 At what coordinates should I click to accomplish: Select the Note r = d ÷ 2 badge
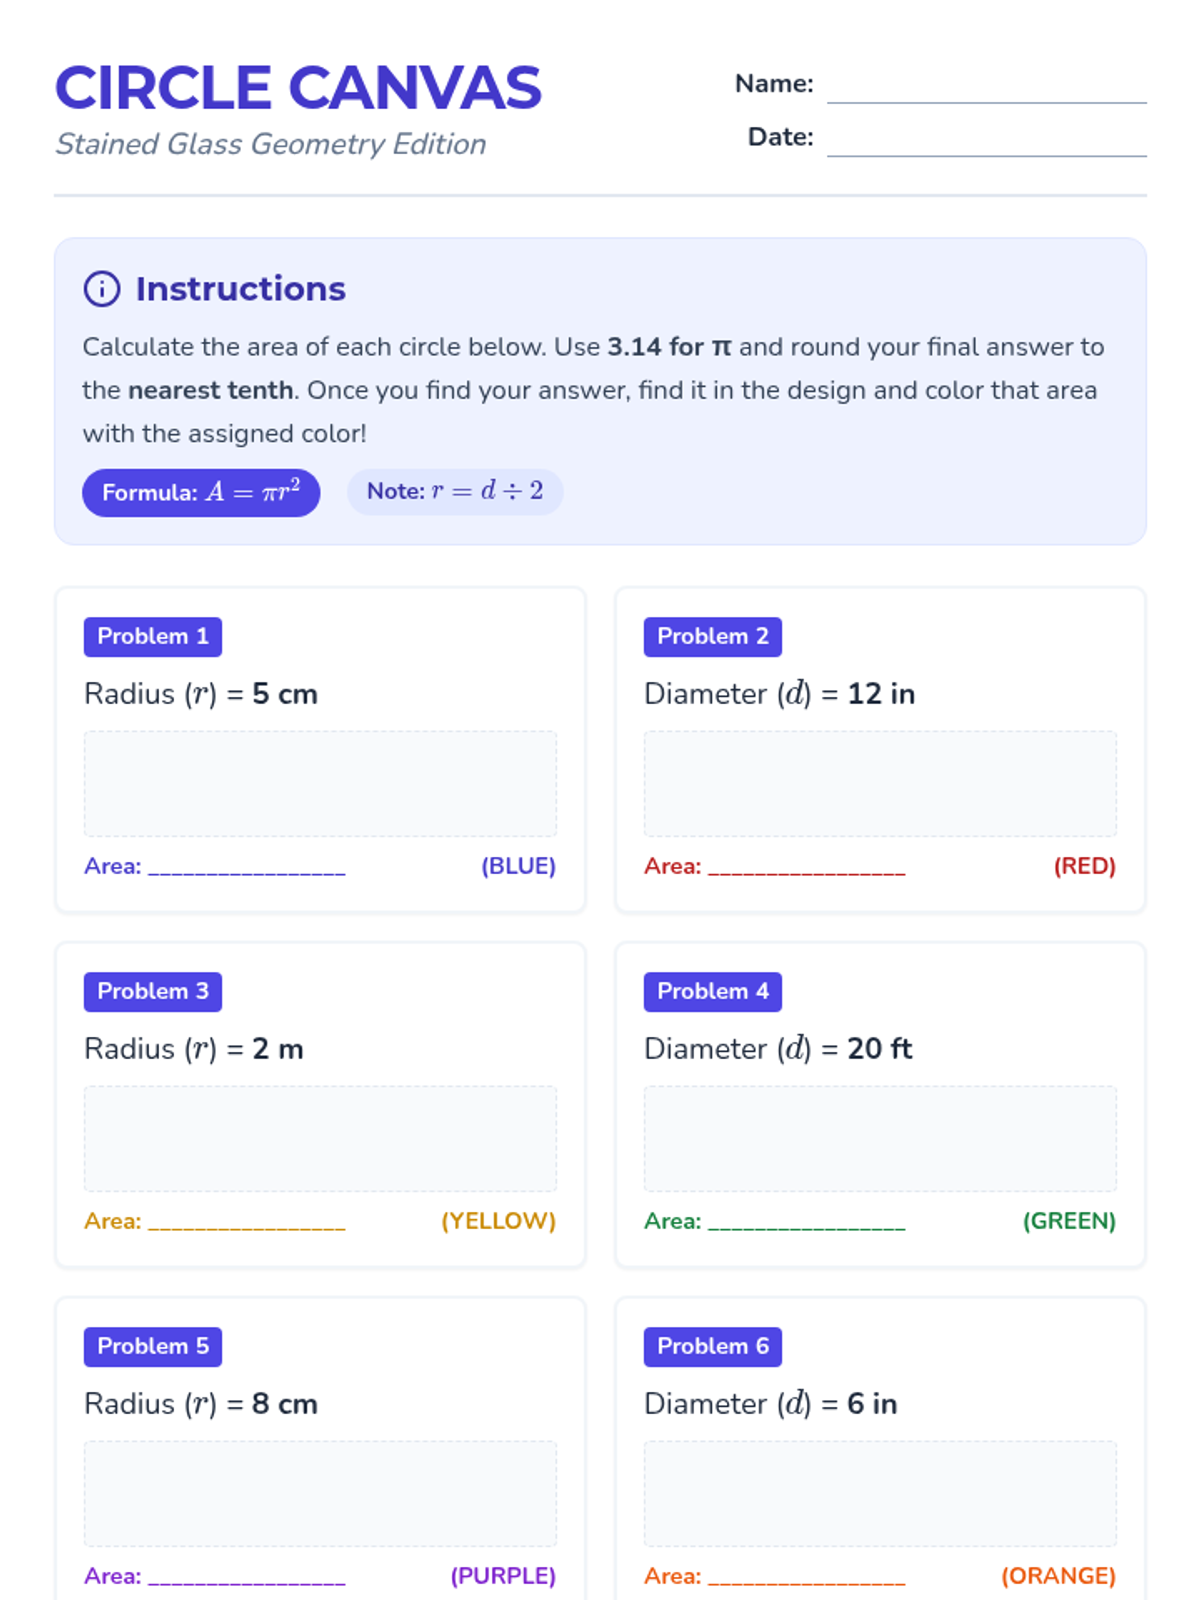coord(455,492)
